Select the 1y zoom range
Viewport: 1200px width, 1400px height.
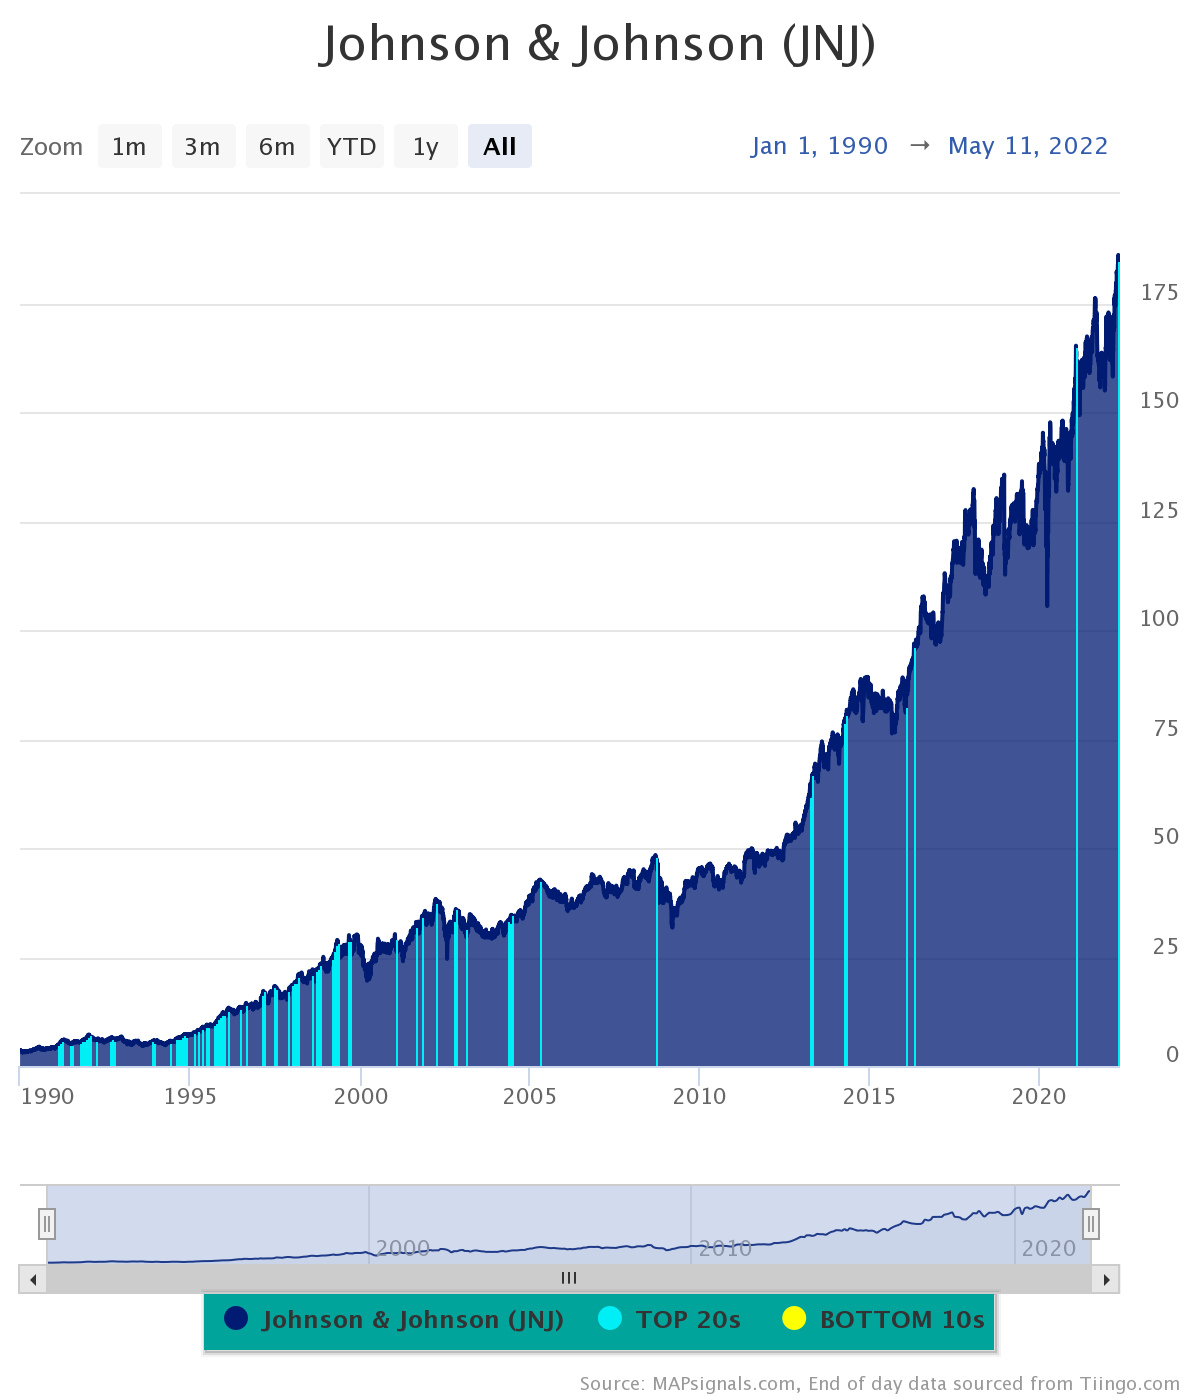click(425, 147)
